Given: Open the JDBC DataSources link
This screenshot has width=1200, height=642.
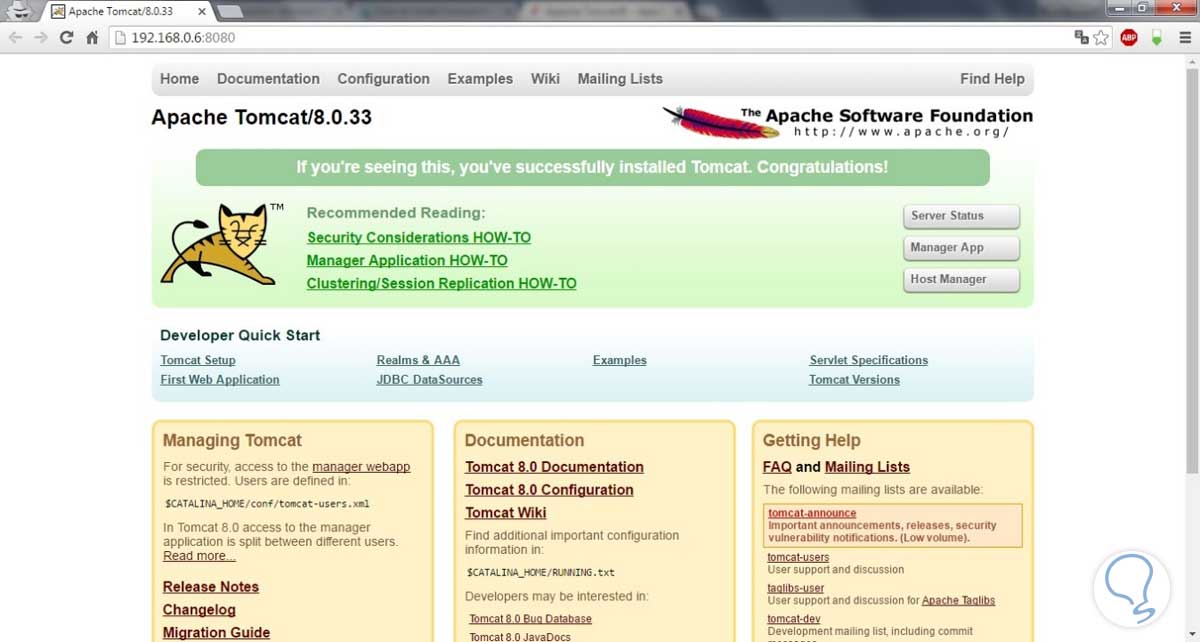Looking at the screenshot, I should click(430, 380).
